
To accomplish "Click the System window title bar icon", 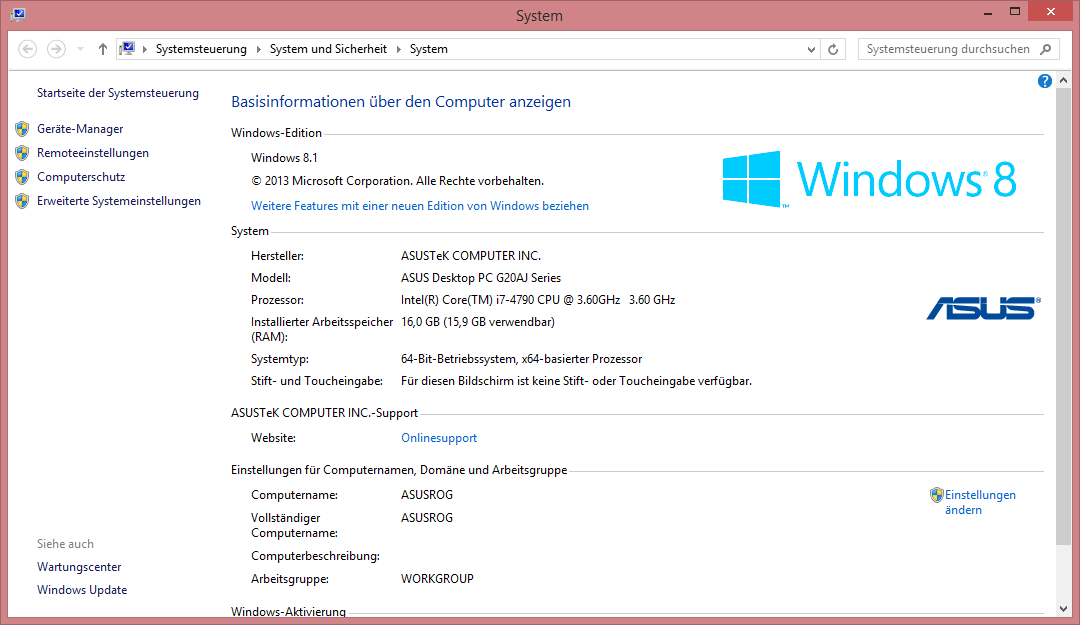I will [x=18, y=14].
